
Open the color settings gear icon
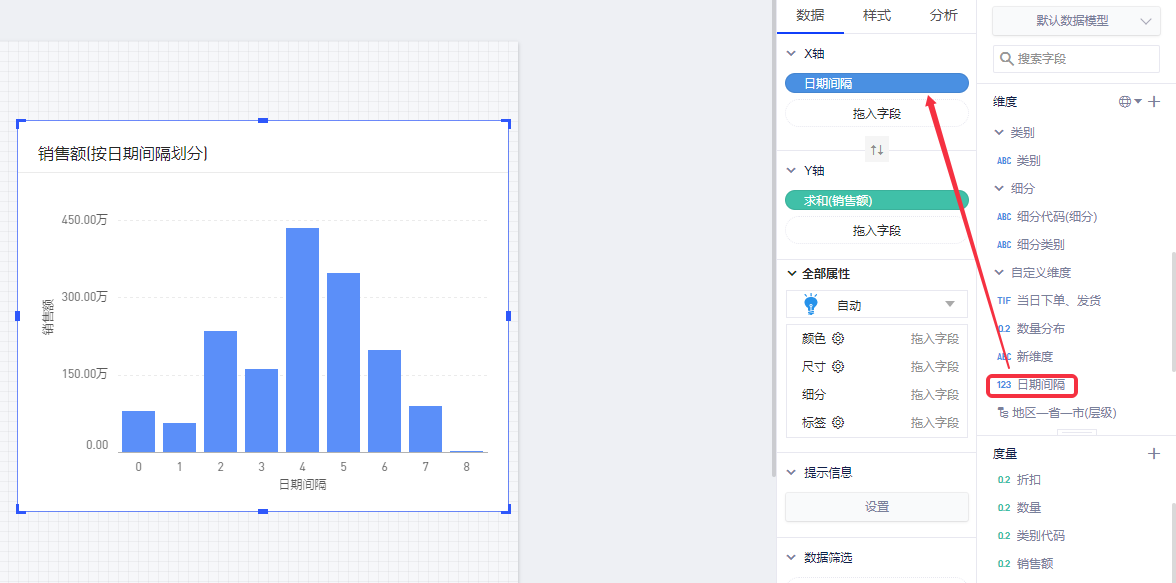(838, 339)
